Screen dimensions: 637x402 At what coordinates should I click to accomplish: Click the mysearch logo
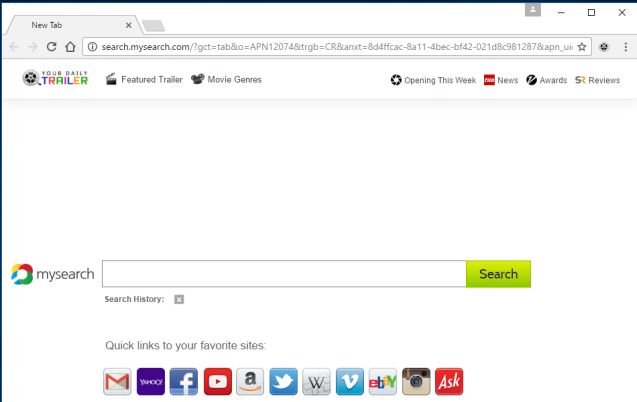52,274
